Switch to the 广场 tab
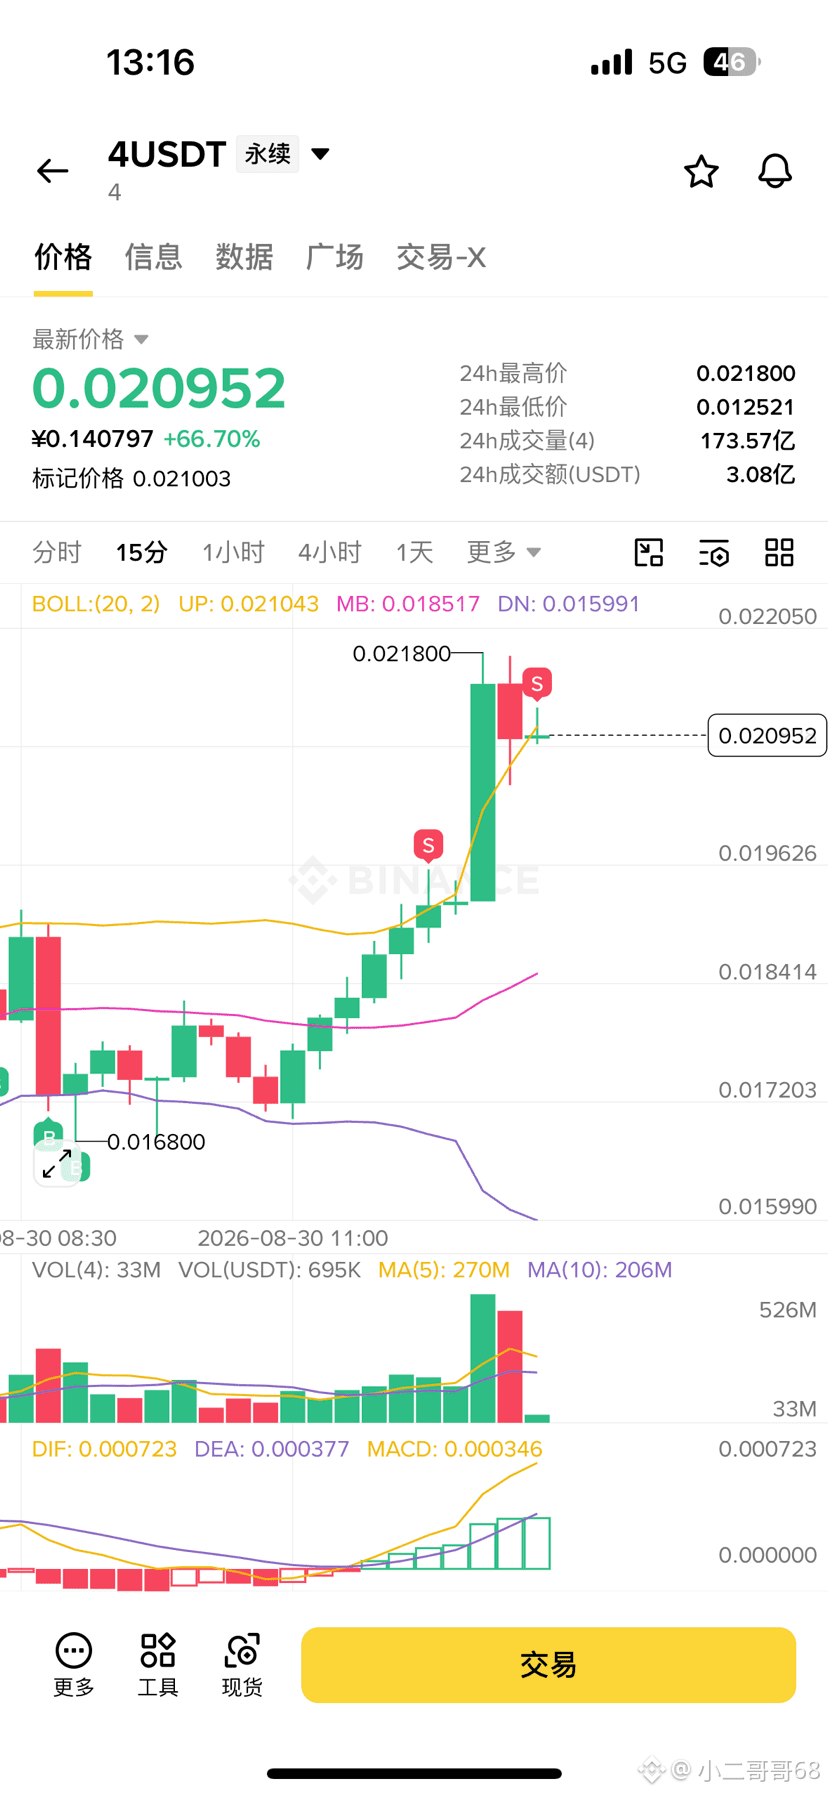The image size is (828, 1796). tap(334, 257)
